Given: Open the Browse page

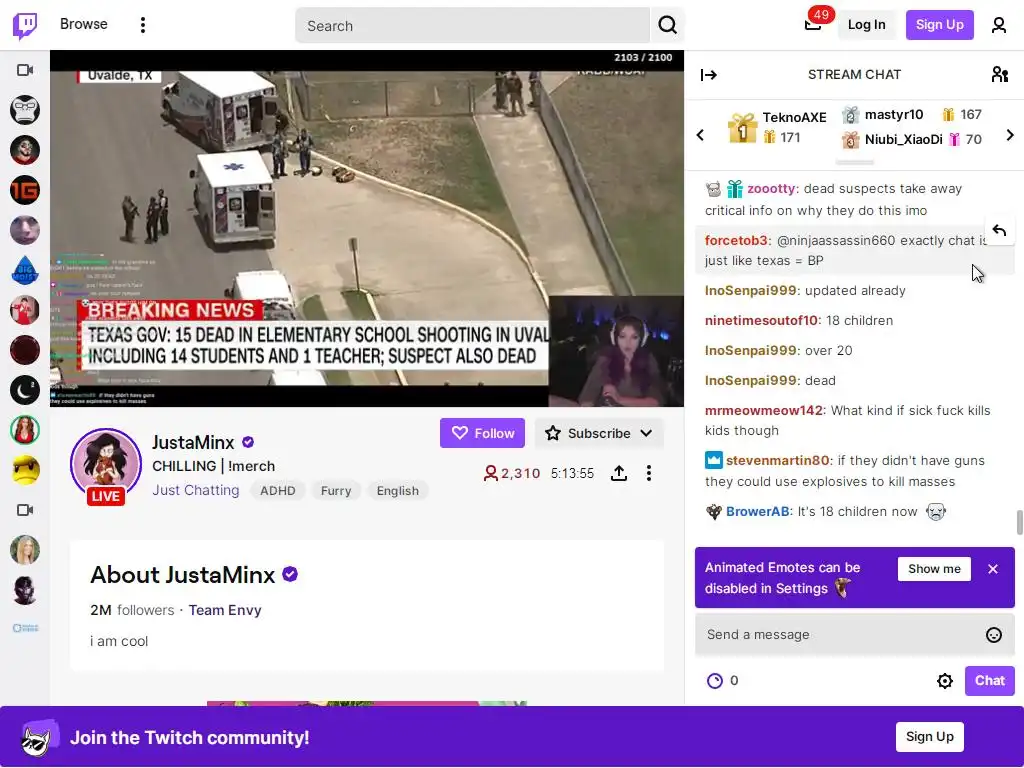Looking at the screenshot, I should [x=84, y=24].
